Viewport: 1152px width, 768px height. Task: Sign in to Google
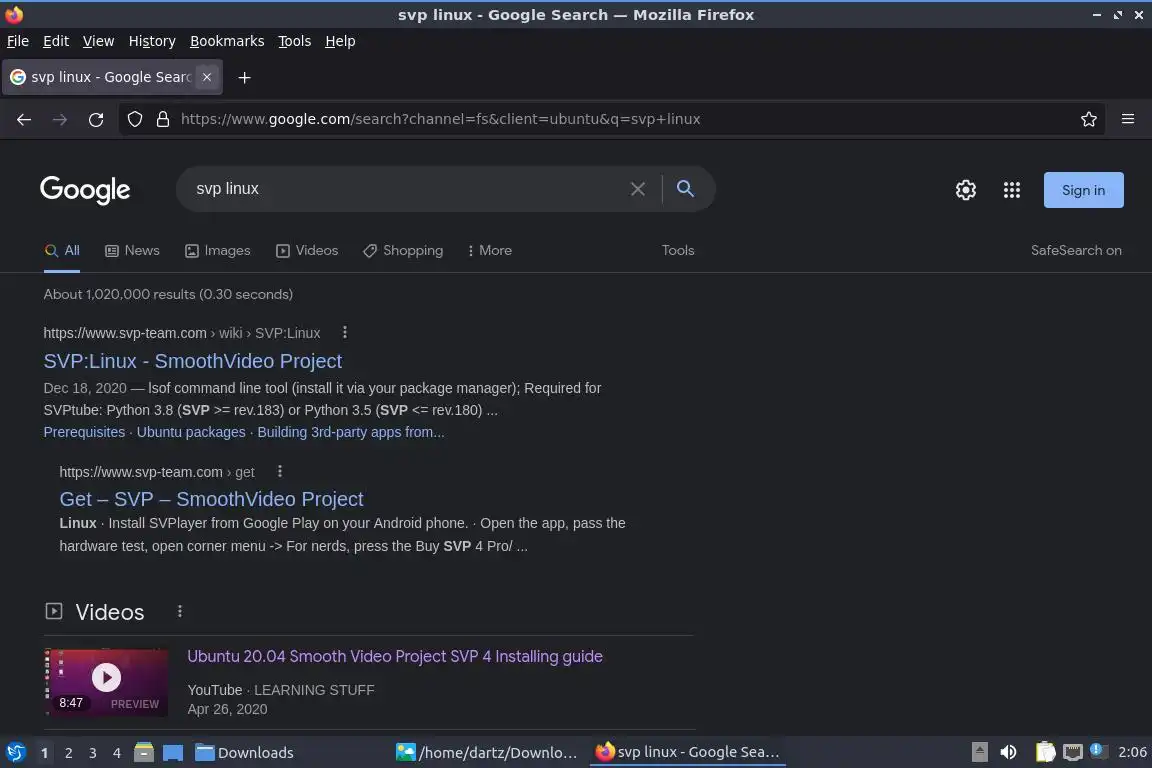pyautogui.click(x=1083, y=190)
